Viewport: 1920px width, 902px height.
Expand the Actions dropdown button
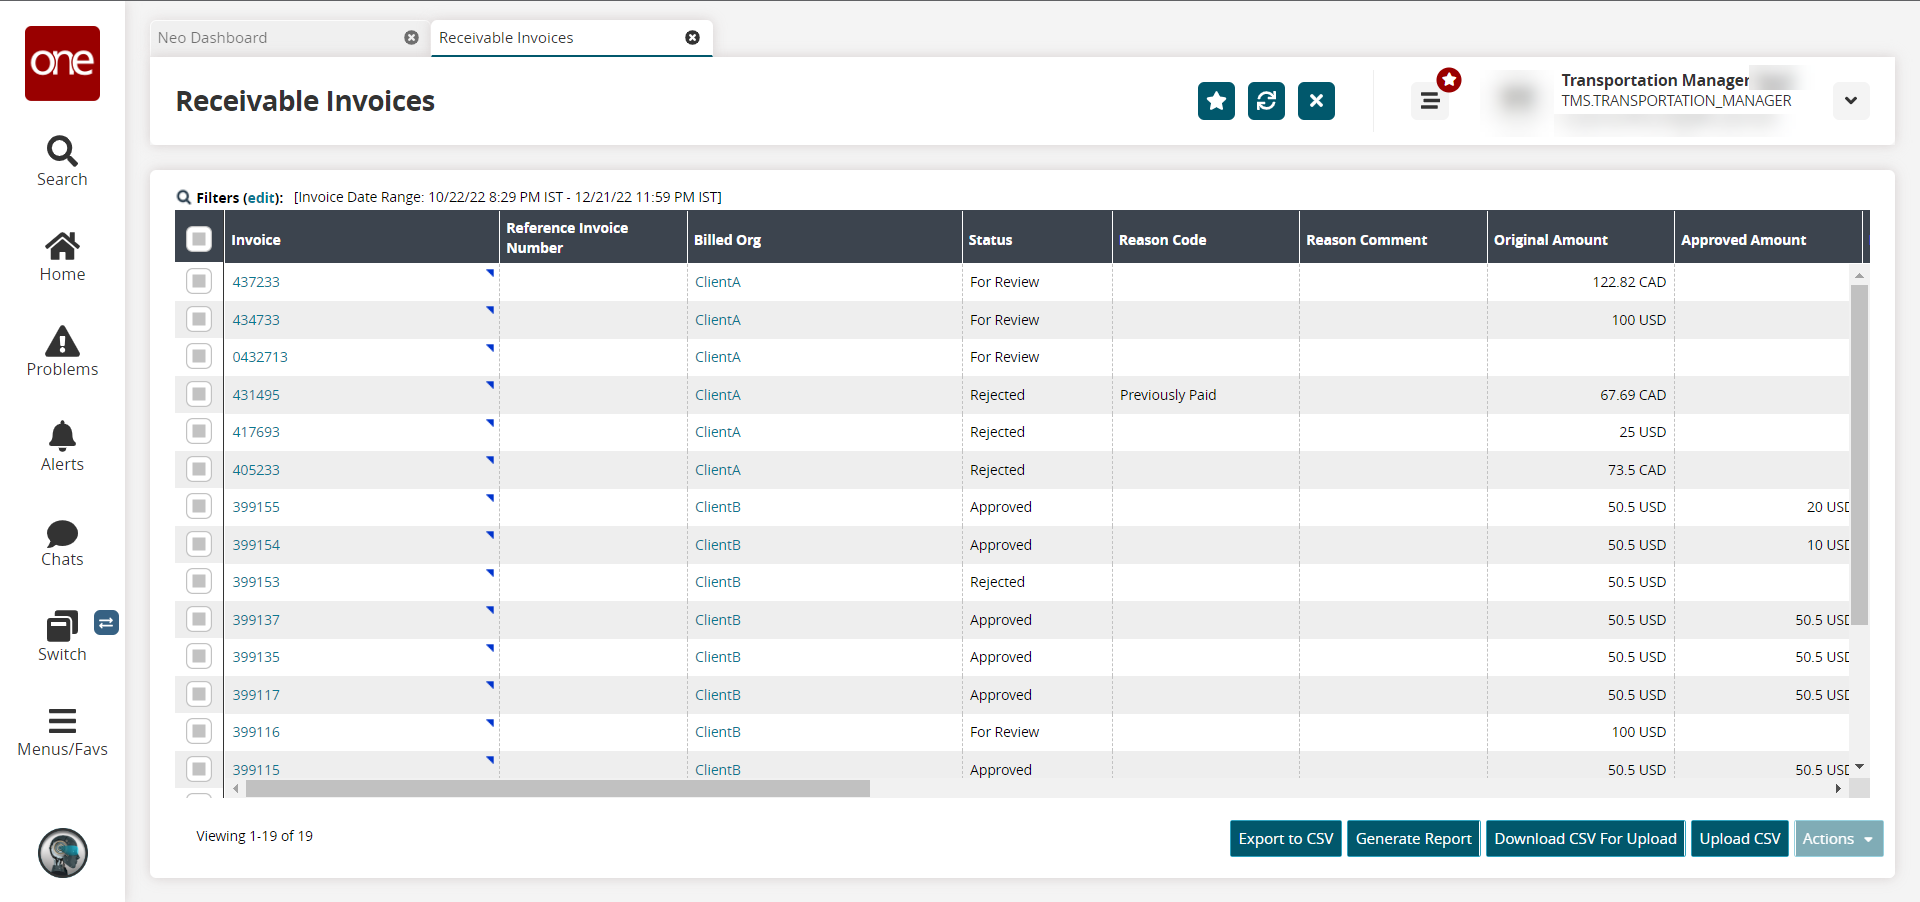(1838, 839)
